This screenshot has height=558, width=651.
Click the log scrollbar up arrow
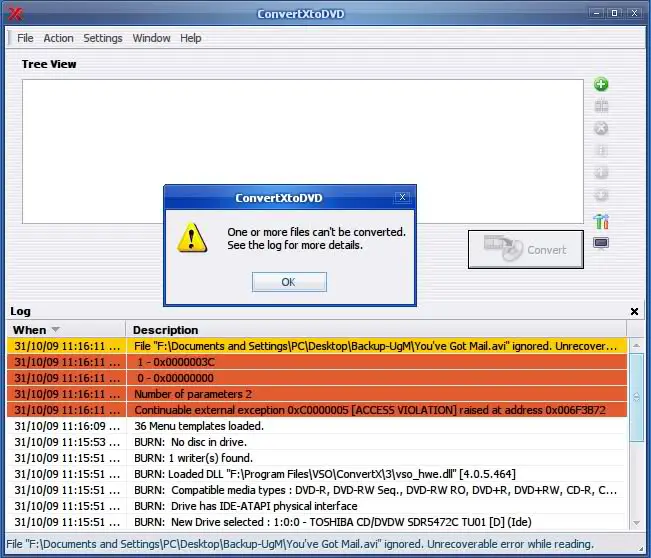point(636,345)
